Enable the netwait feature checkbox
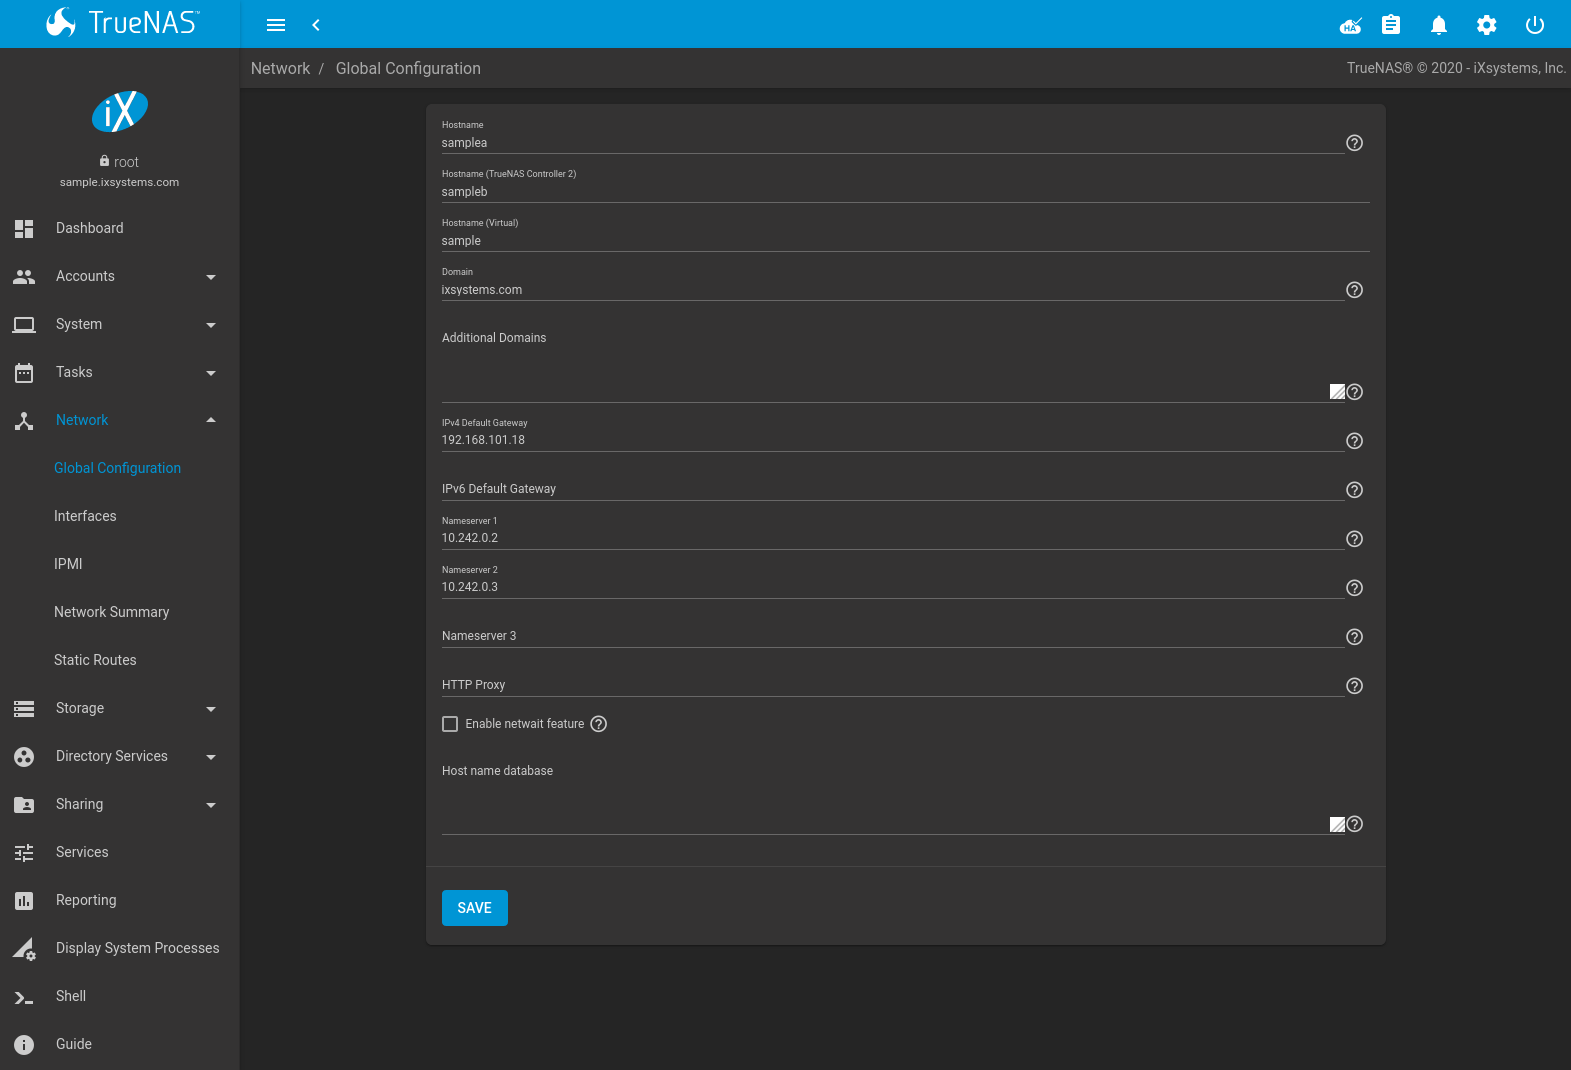This screenshot has width=1571, height=1070. click(x=450, y=724)
